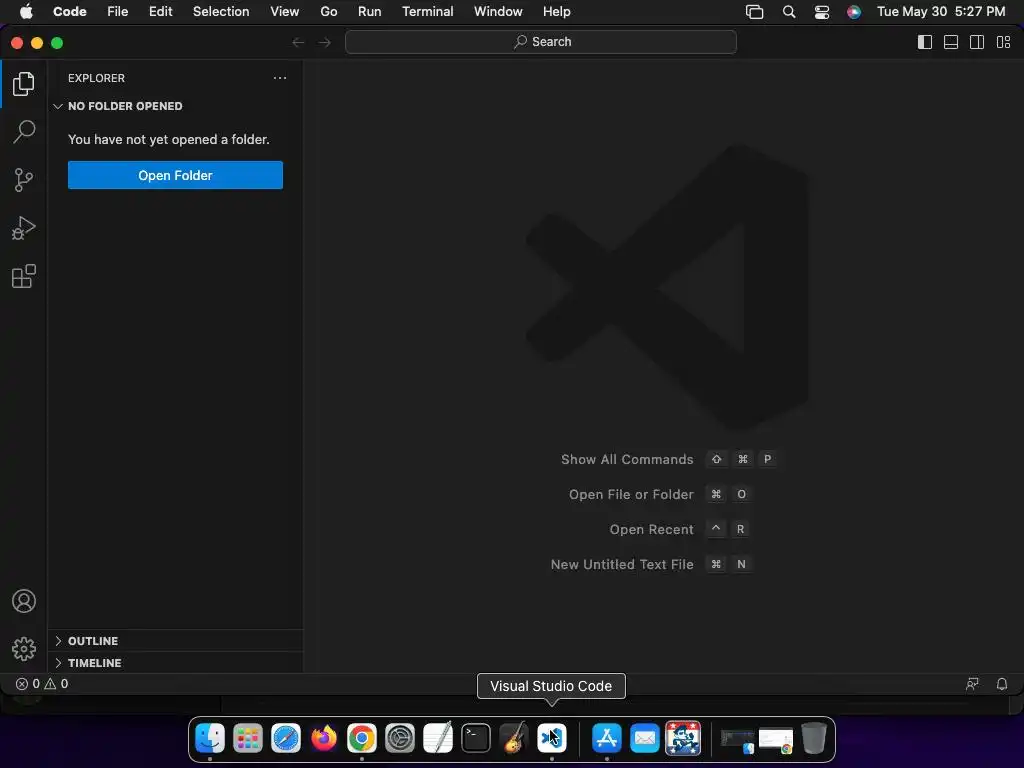Open the Run and Debug view
1024x768 pixels.
pos(24,228)
